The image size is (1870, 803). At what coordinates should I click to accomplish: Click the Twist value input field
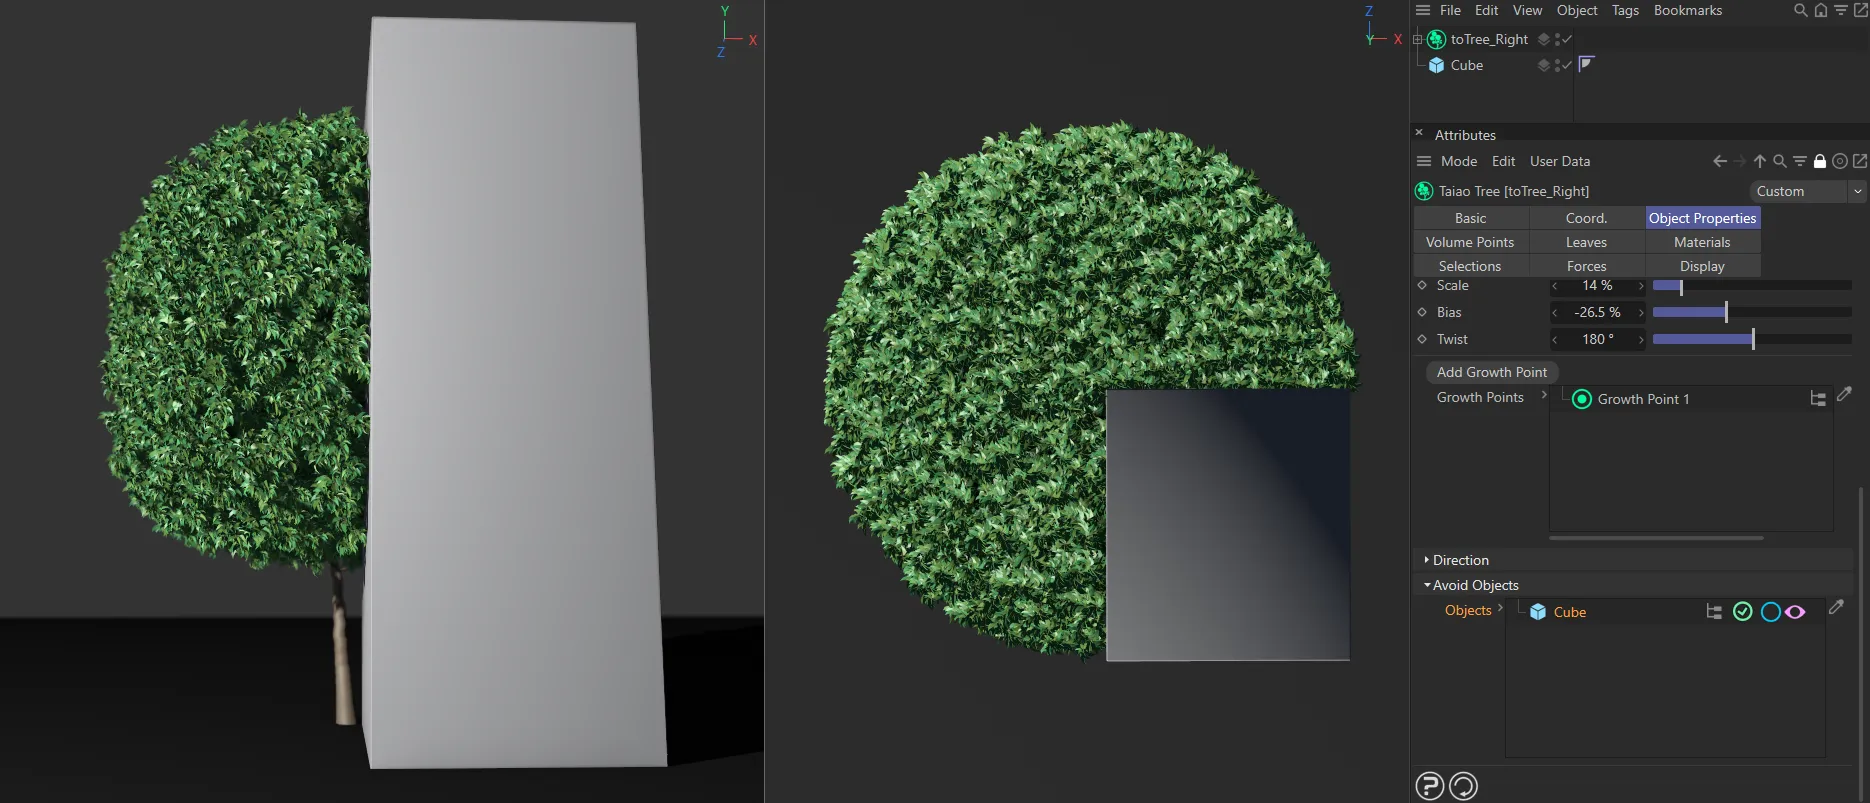[x=1597, y=340]
